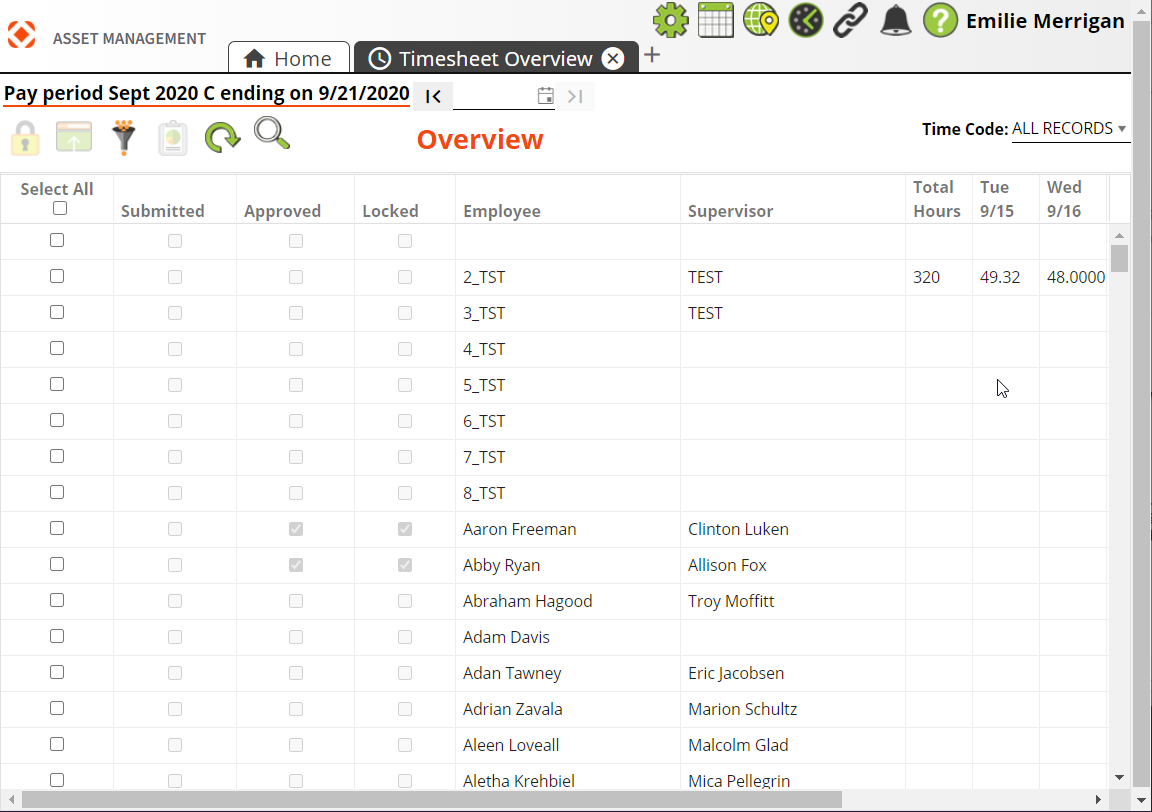Open the pay period date picker

pos(545,96)
